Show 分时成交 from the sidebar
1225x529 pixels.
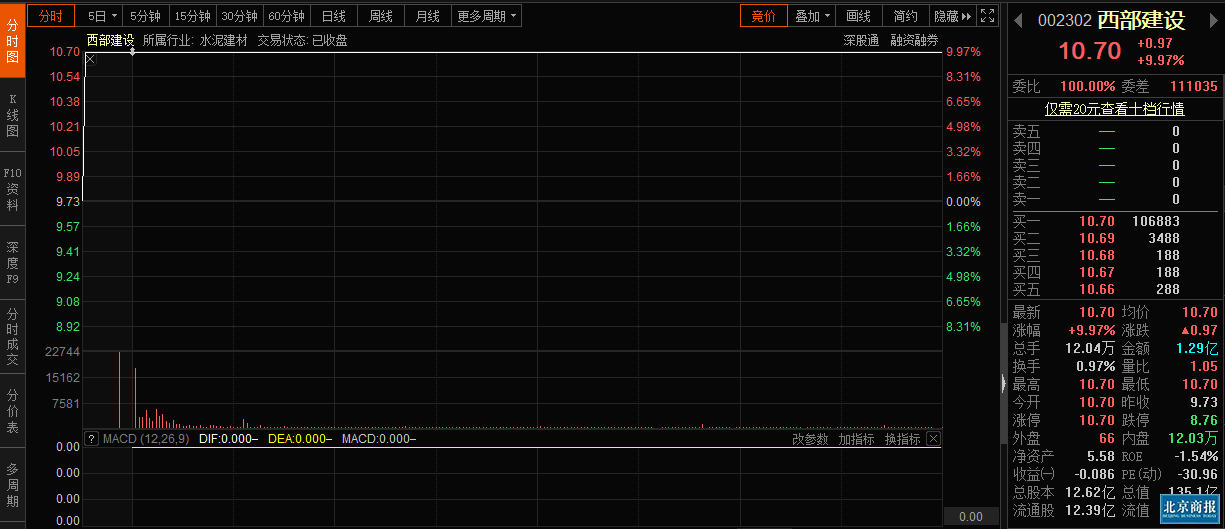click(13, 337)
